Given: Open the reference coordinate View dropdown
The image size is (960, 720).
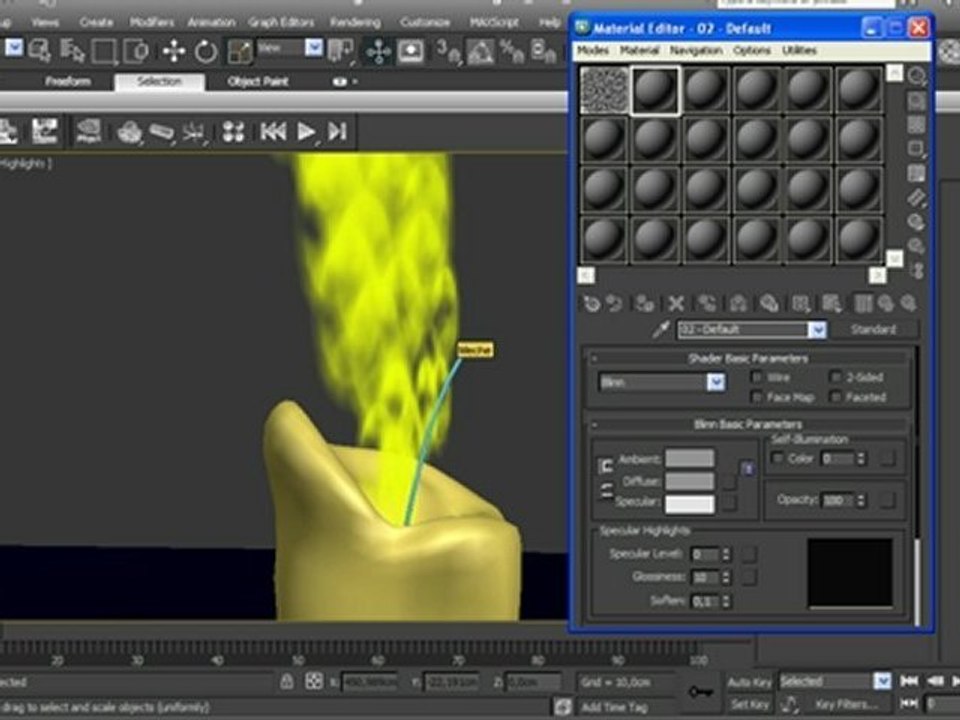Looking at the screenshot, I should point(314,48).
